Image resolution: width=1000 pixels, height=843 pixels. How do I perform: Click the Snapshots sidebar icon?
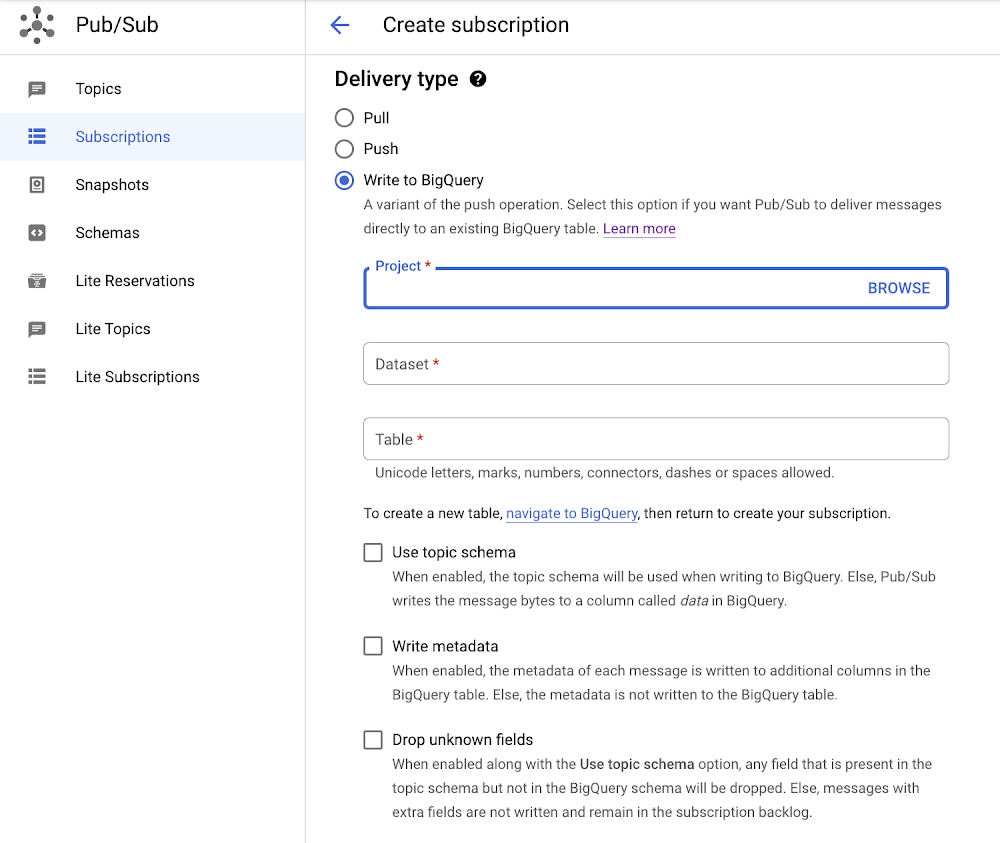click(37, 185)
